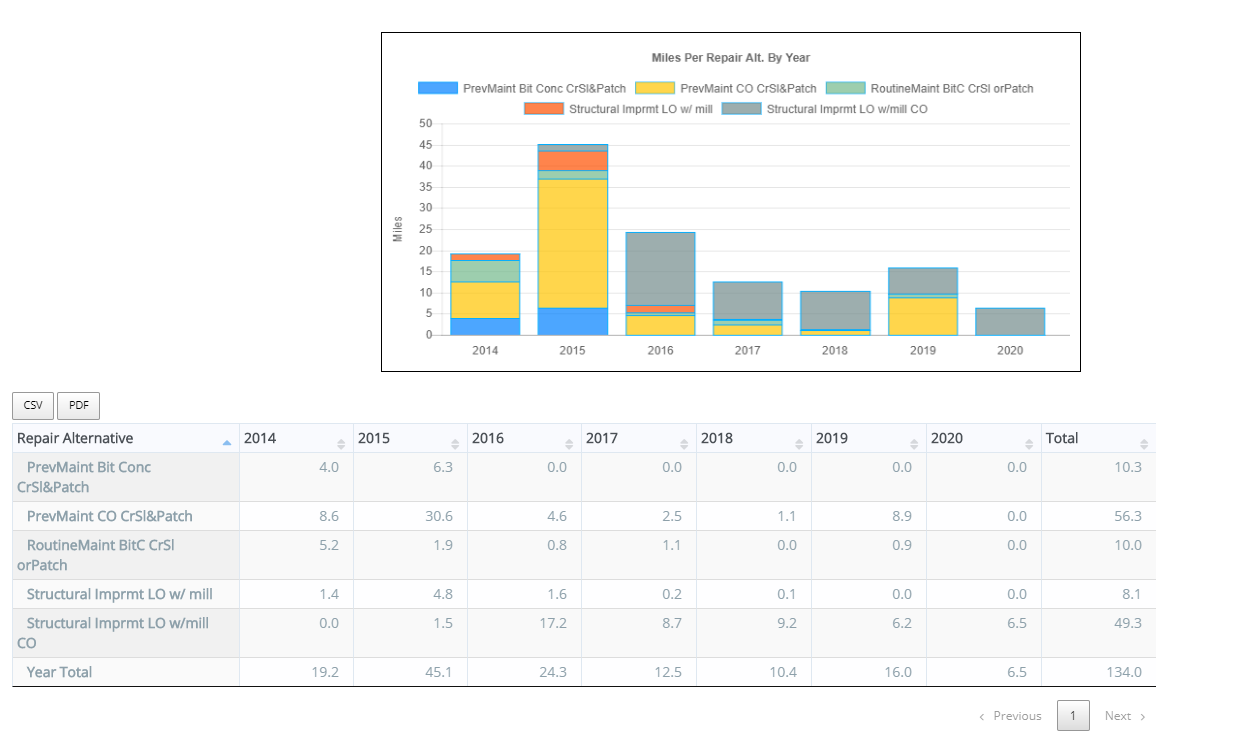Screen dimensions: 1243x742
Task: Click the 2015 stacked bar's yellow segment
Action: [x=572, y=243]
